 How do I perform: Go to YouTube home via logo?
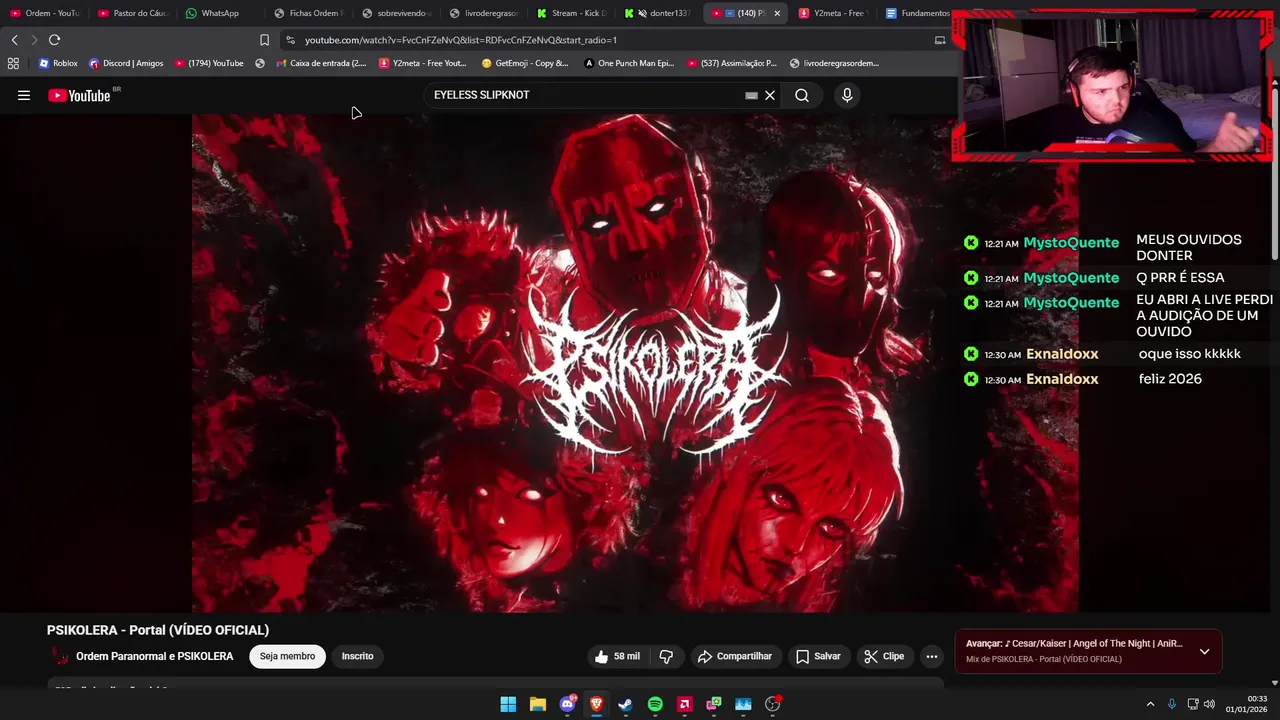80,95
